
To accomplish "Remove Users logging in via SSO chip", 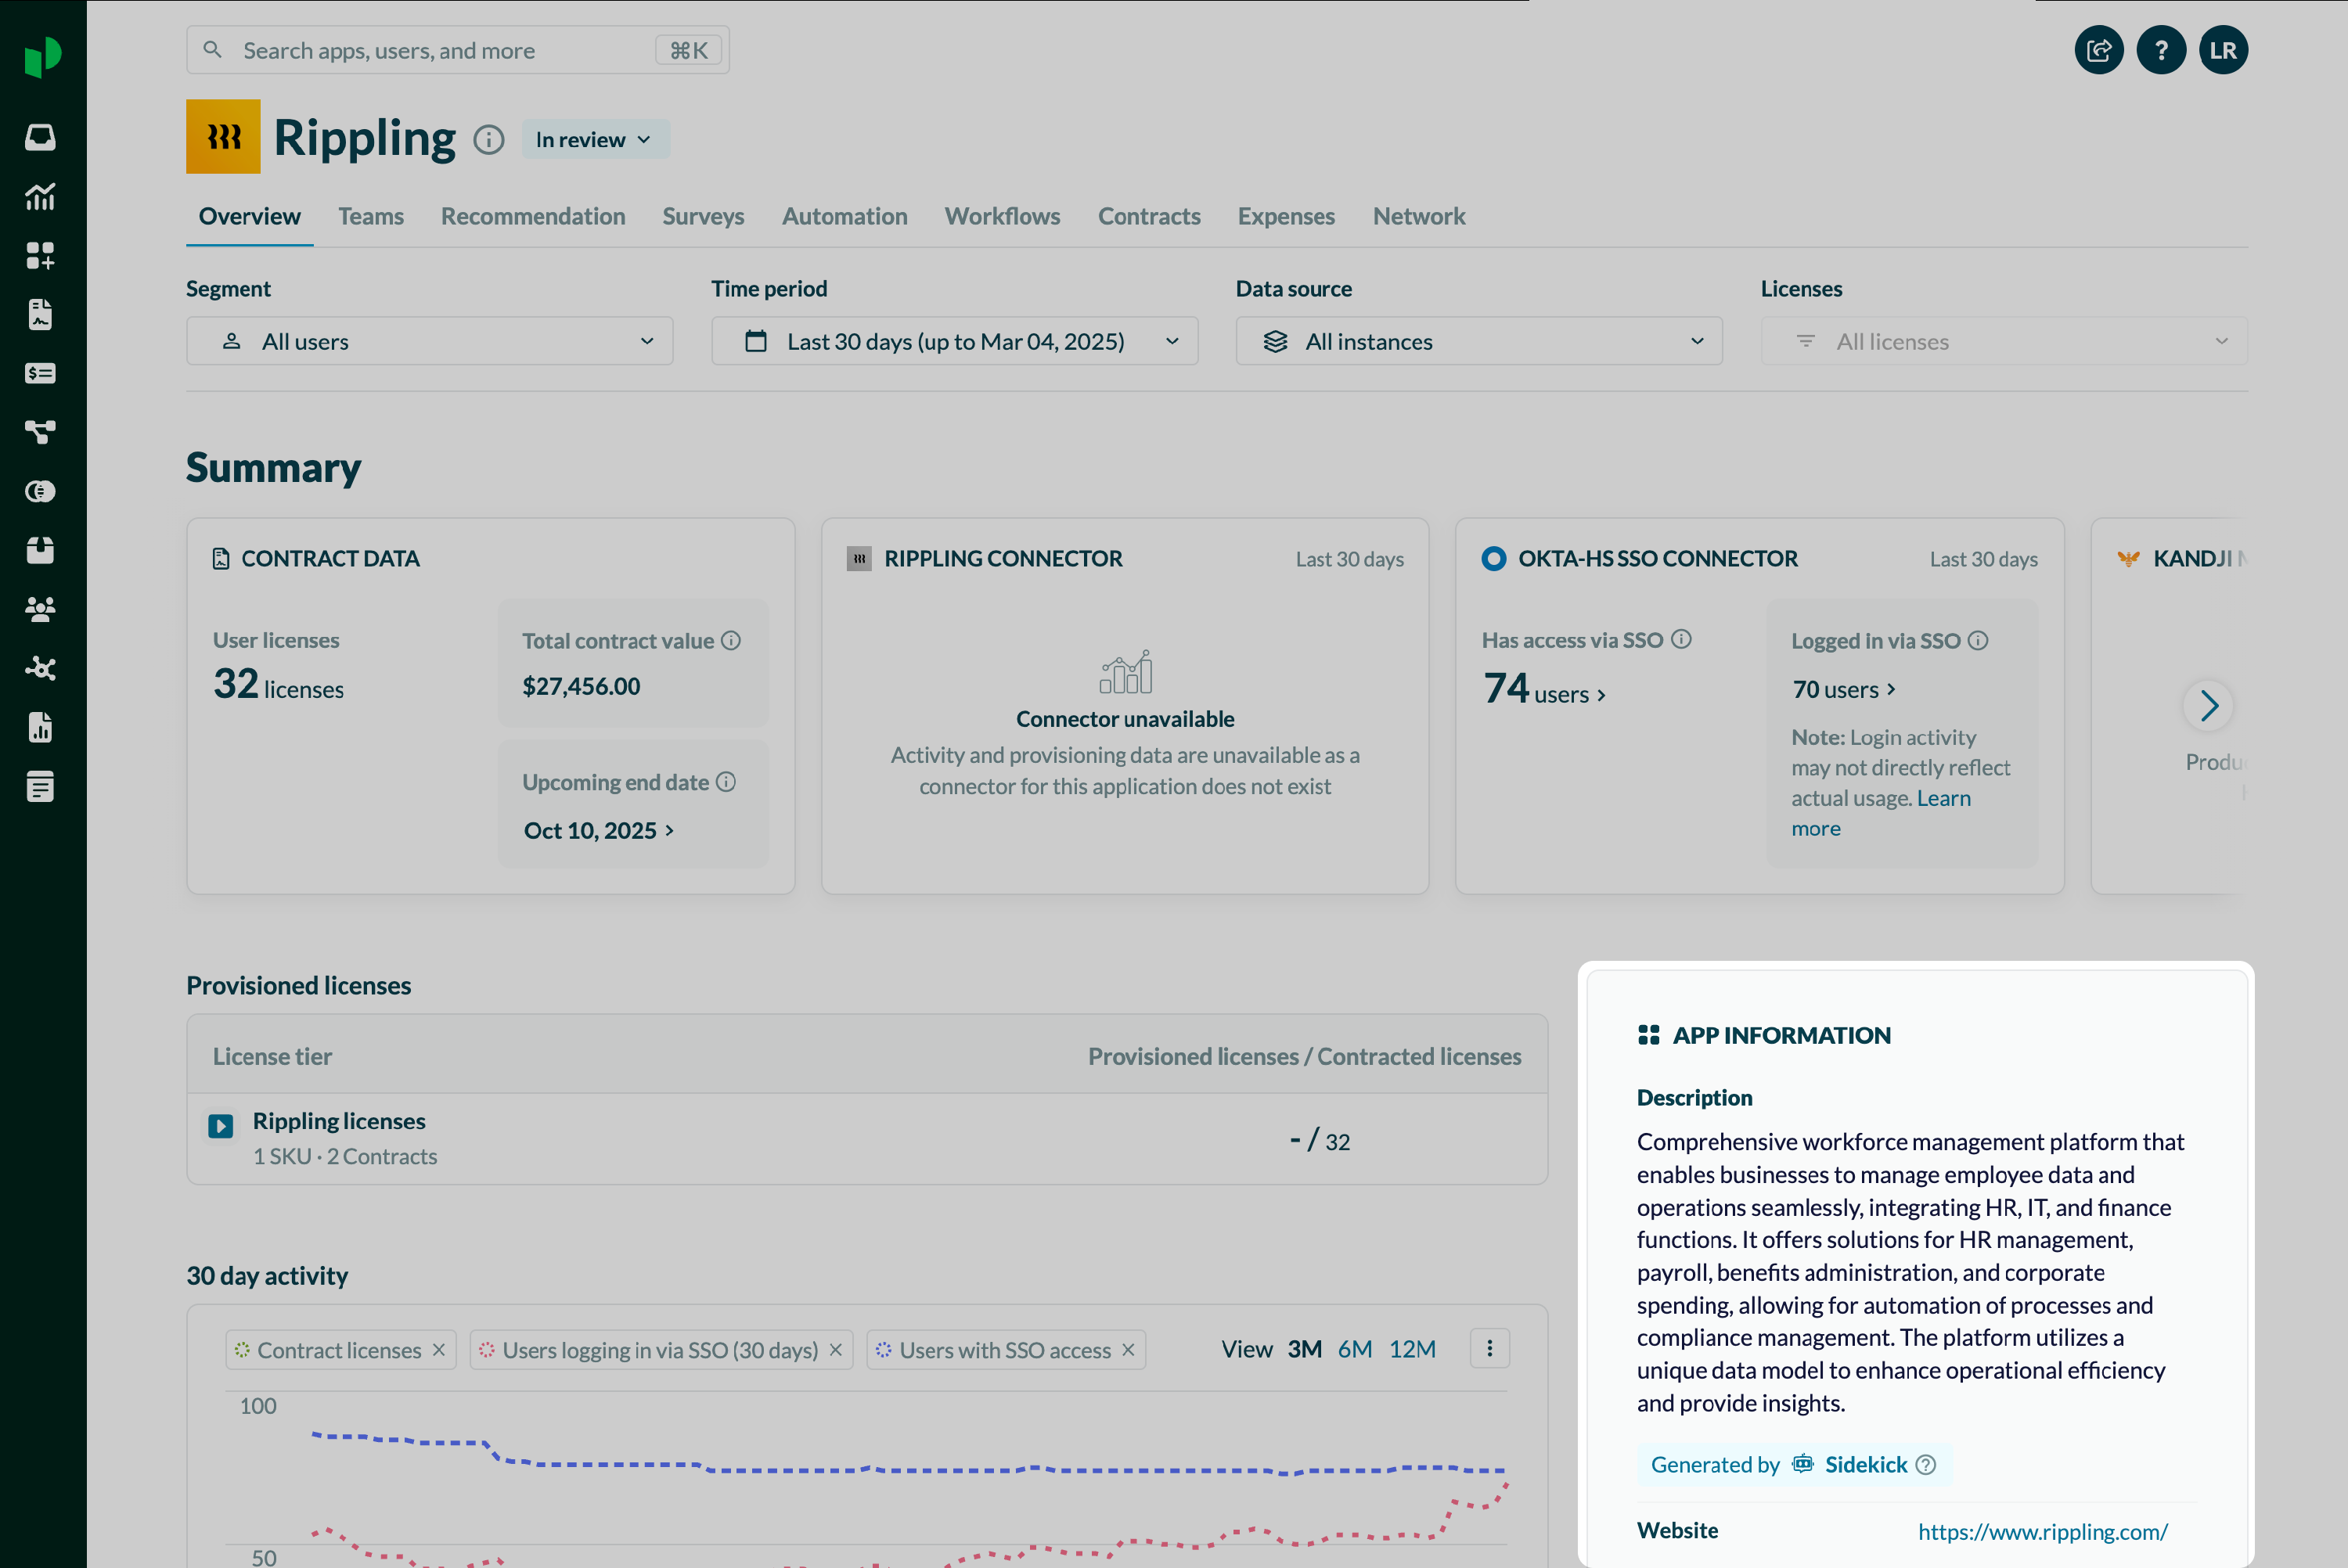I will 836,1350.
